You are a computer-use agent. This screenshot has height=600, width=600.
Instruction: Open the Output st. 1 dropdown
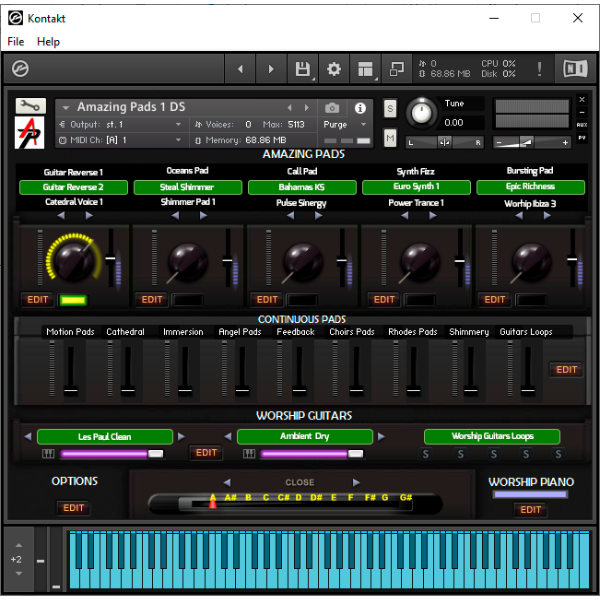(x=121, y=125)
